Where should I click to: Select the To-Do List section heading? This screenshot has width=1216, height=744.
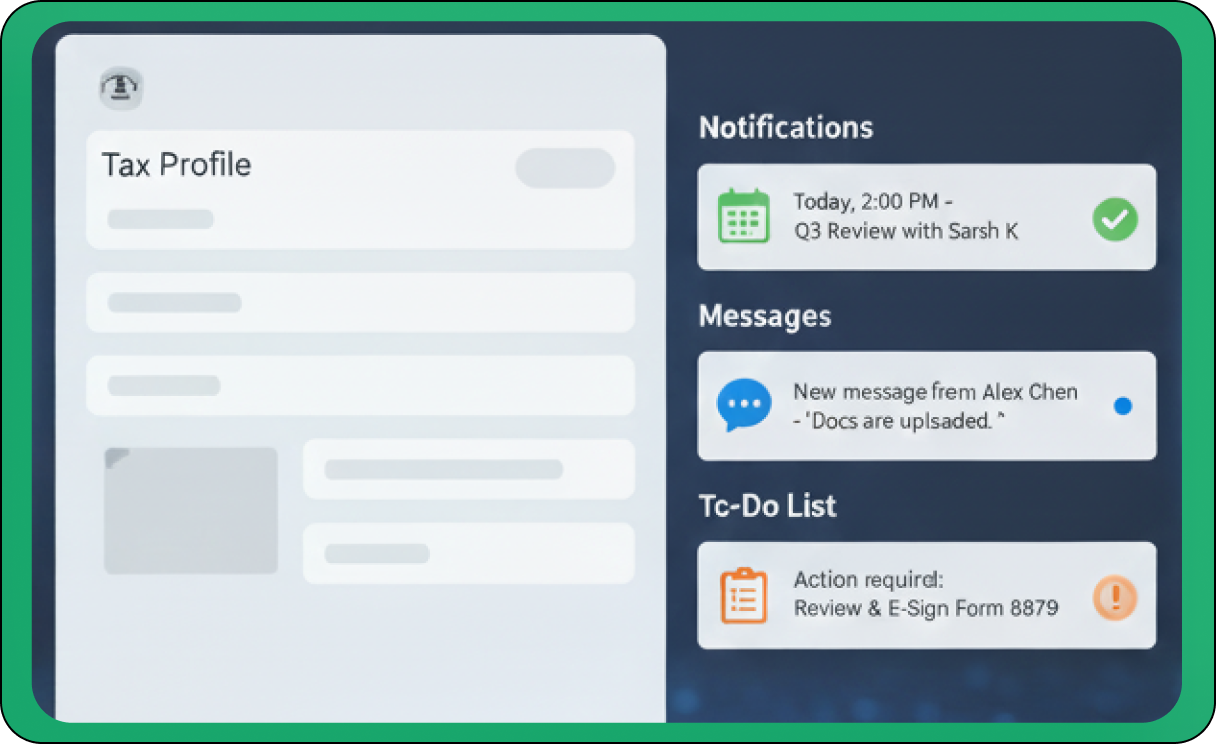[x=768, y=506]
